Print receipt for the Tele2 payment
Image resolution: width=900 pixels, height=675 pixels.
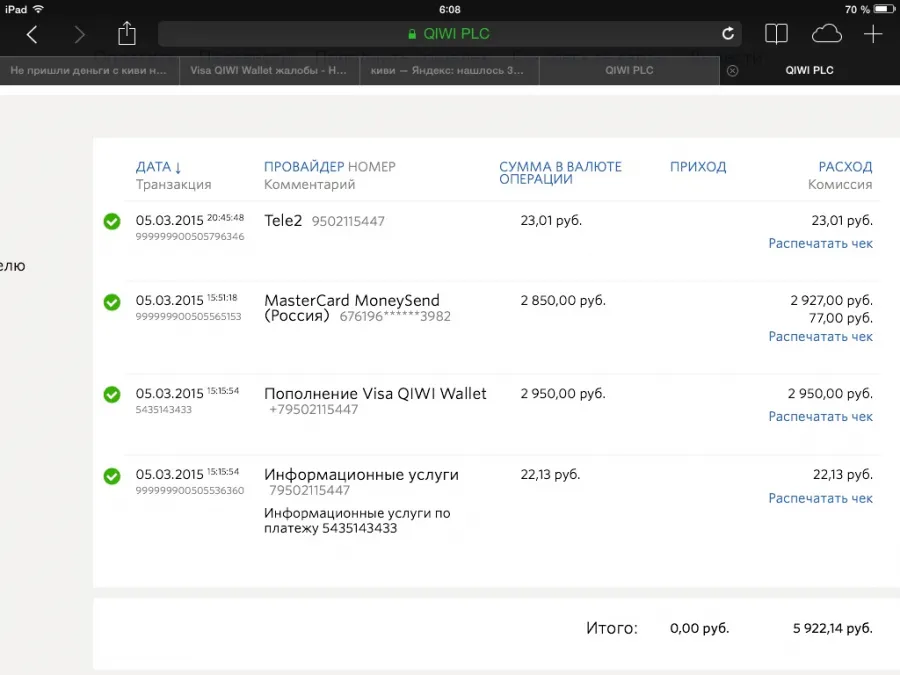coord(820,243)
